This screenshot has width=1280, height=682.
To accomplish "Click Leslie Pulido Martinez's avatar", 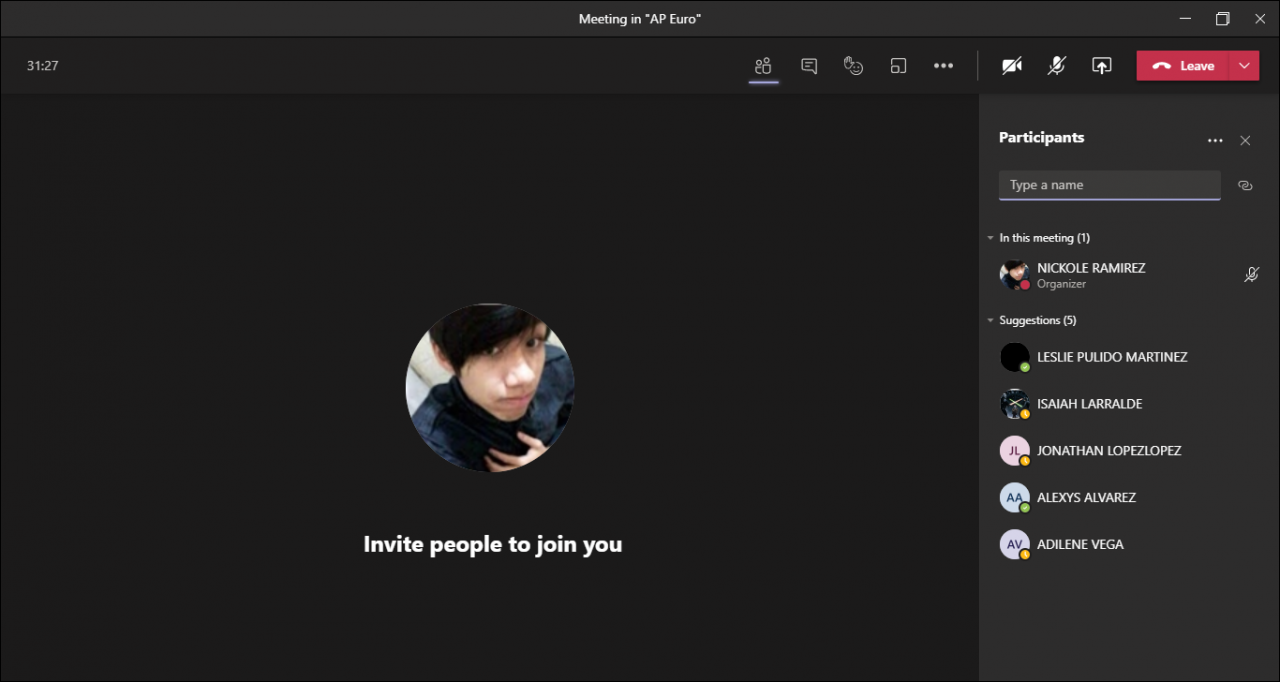I will point(1015,357).
